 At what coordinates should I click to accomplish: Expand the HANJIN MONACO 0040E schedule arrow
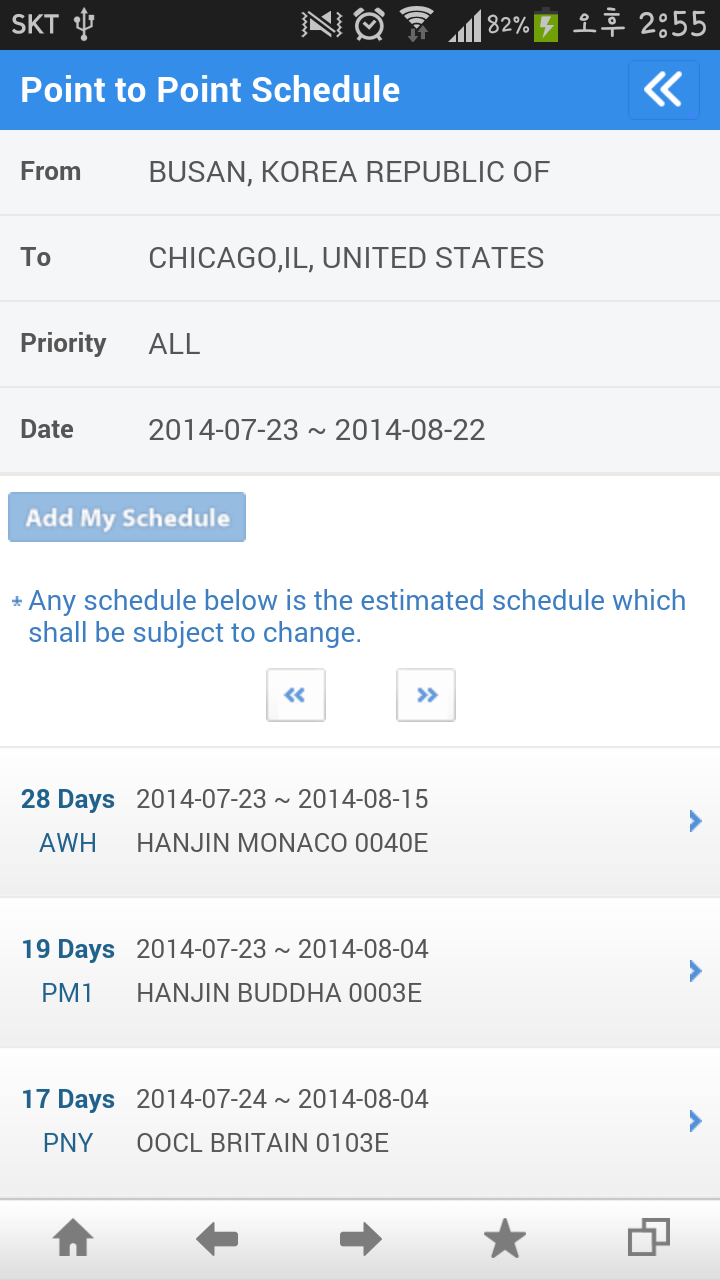696,821
